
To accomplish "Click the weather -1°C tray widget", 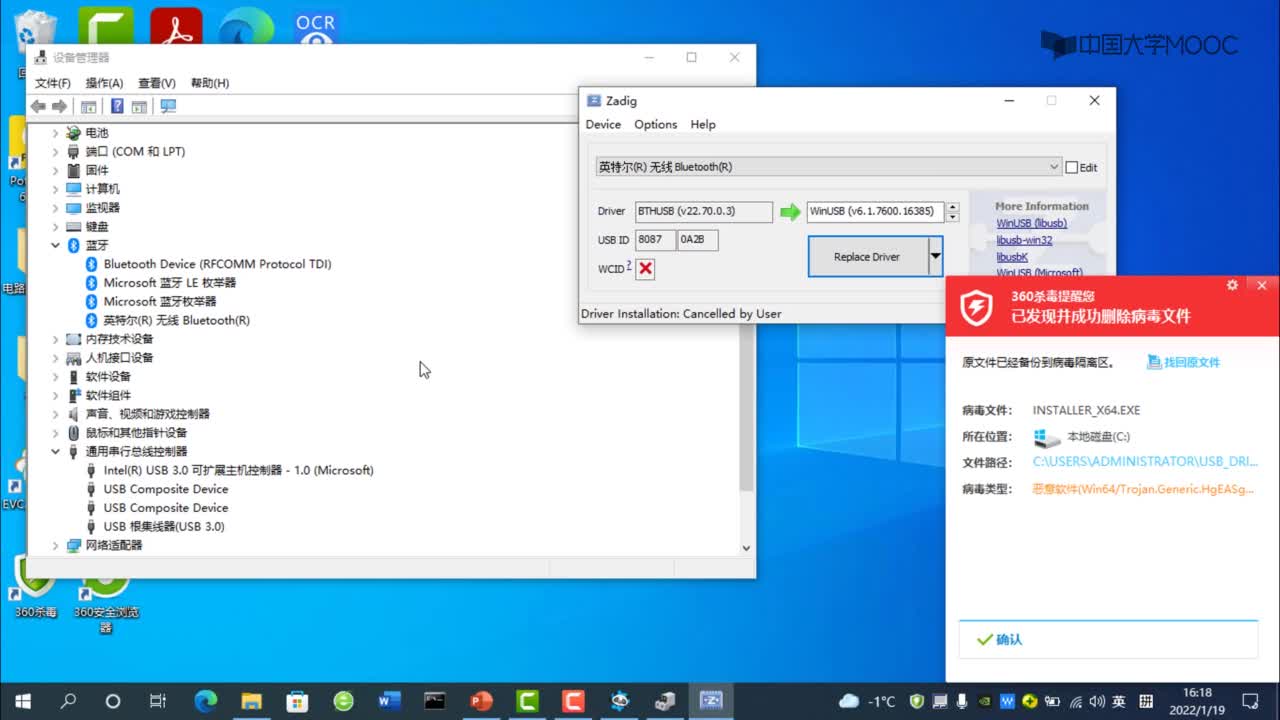I will [x=867, y=701].
